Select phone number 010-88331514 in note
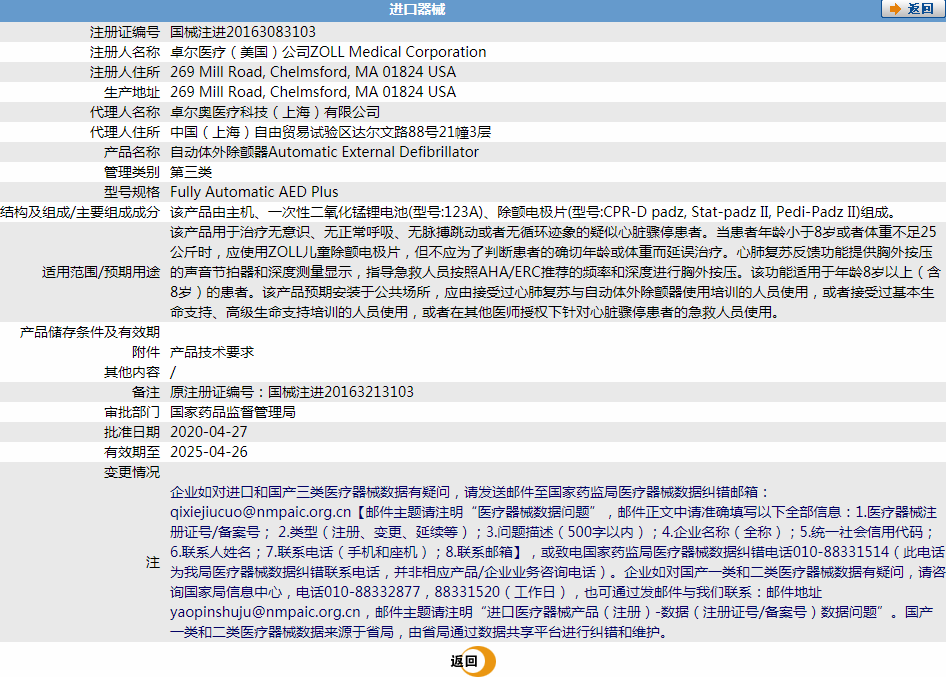Image resolution: width=946 pixels, height=677 pixels. pyautogui.click(x=841, y=551)
